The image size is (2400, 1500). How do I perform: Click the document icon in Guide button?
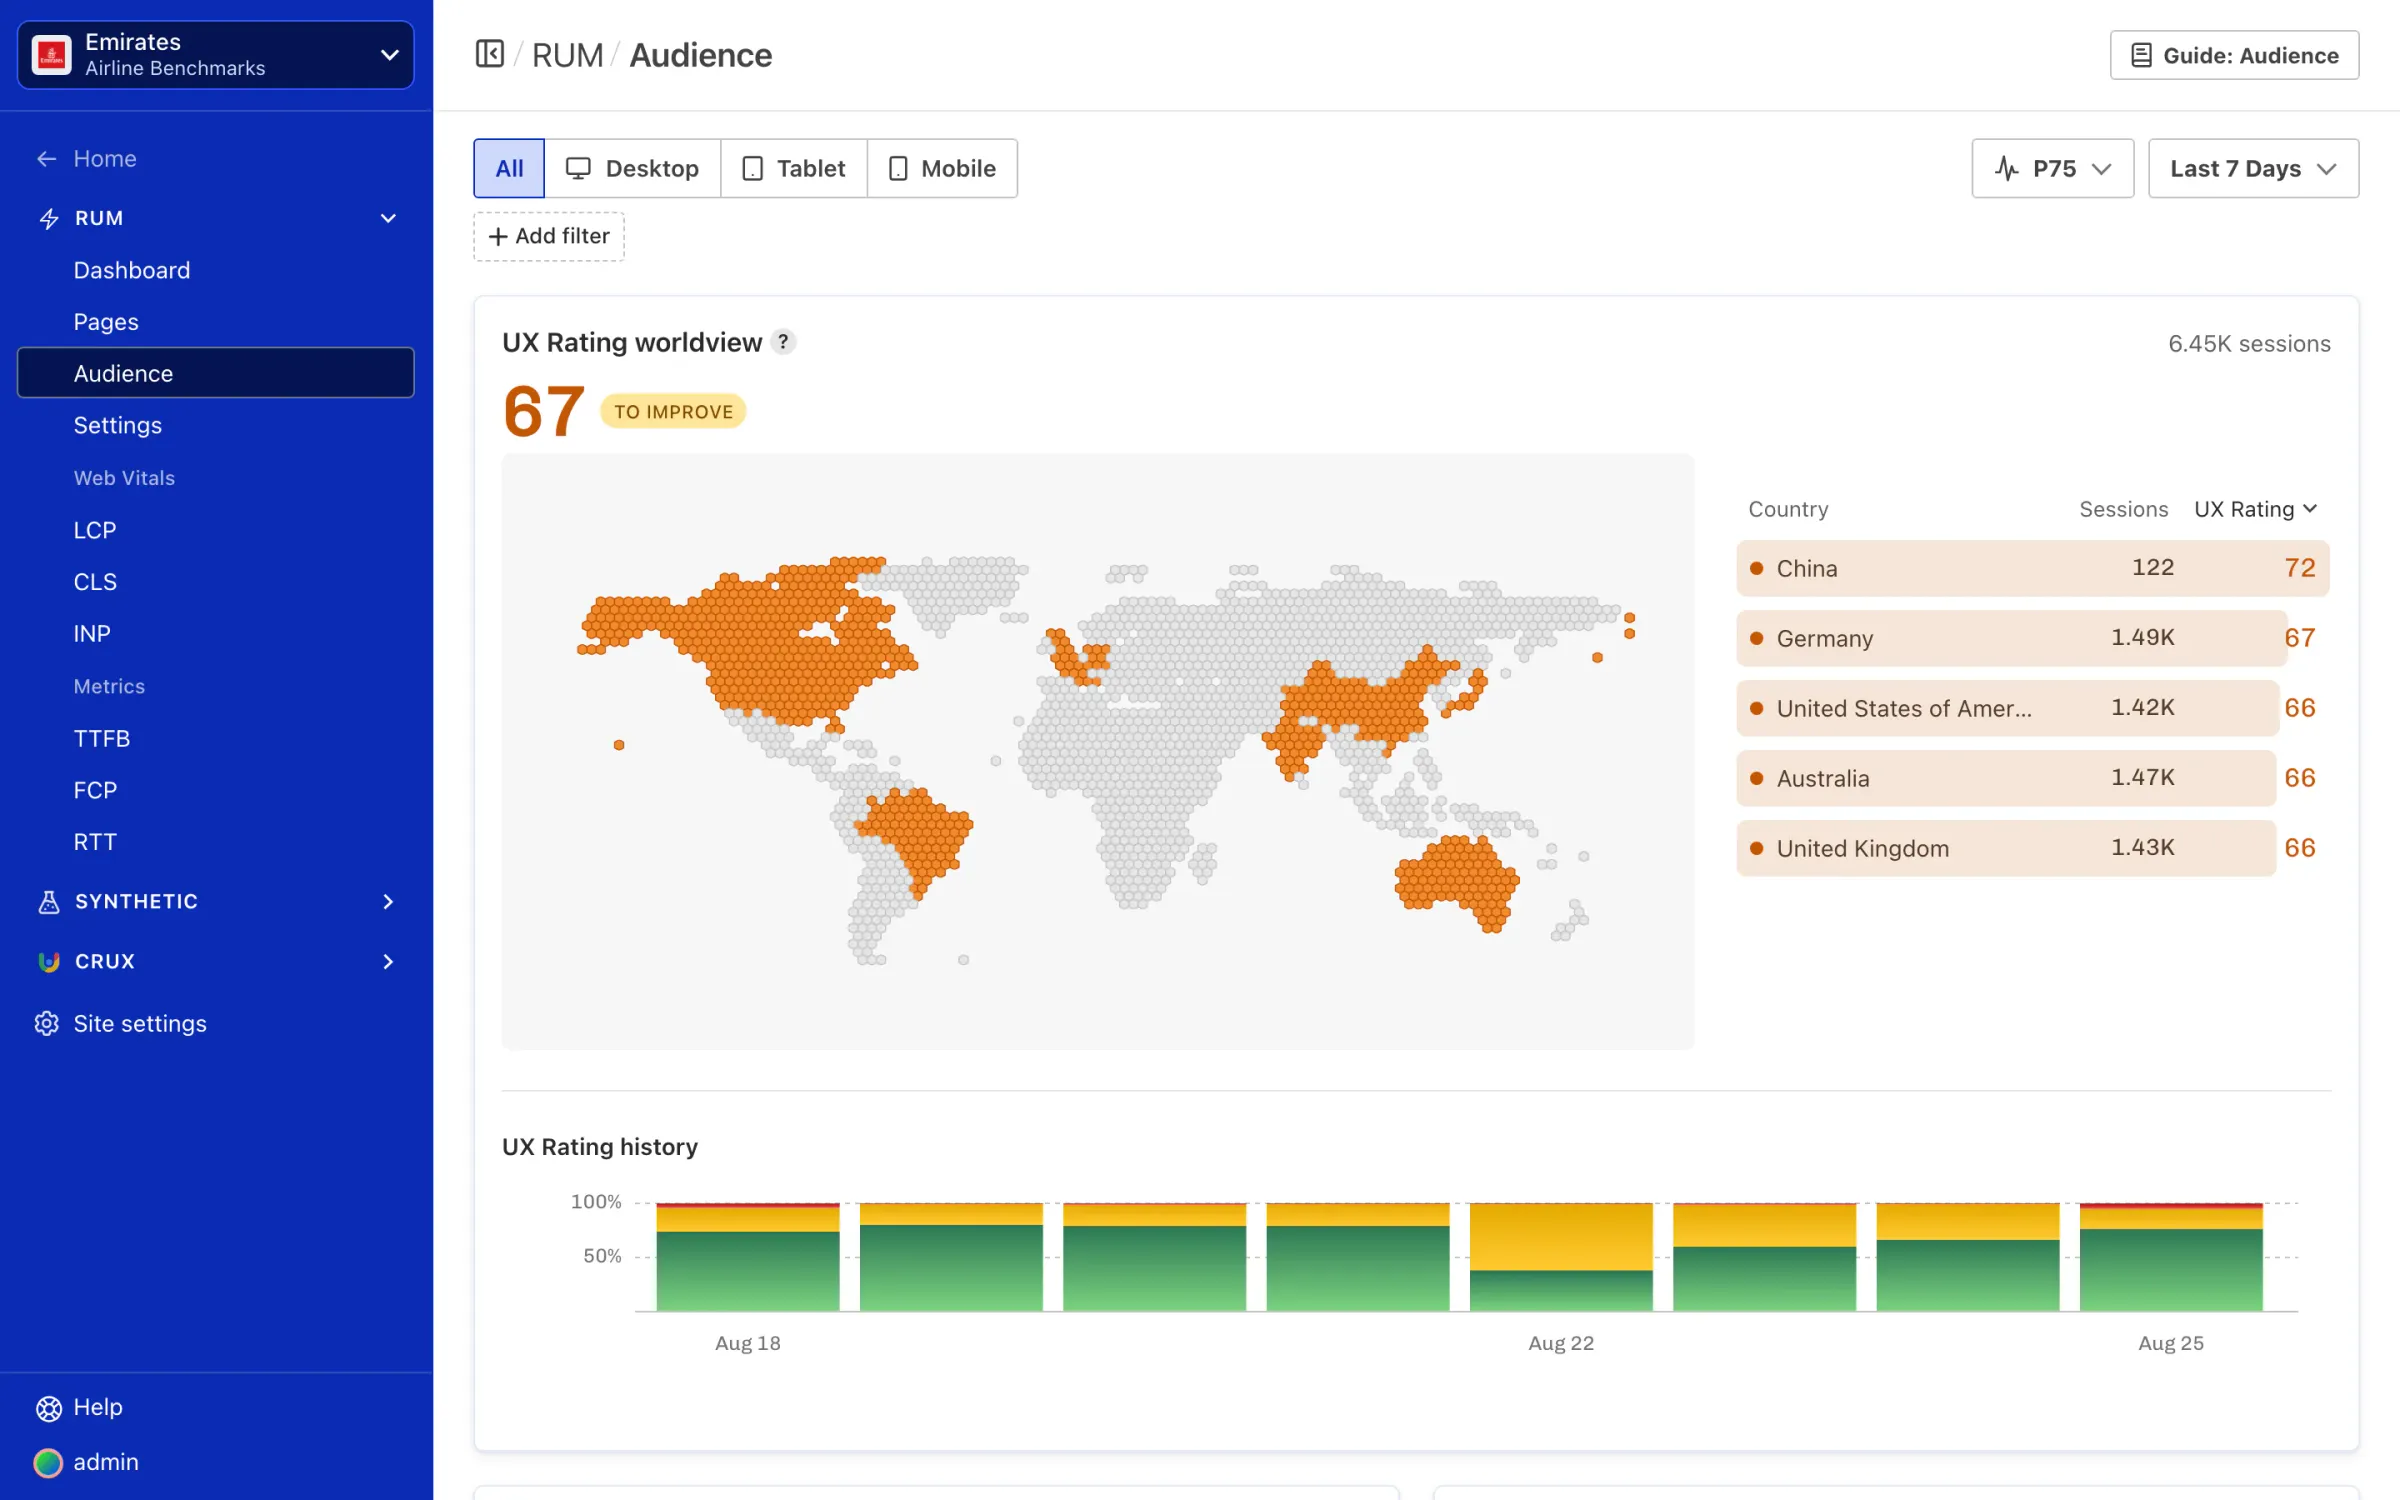click(x=2141, y=55)
